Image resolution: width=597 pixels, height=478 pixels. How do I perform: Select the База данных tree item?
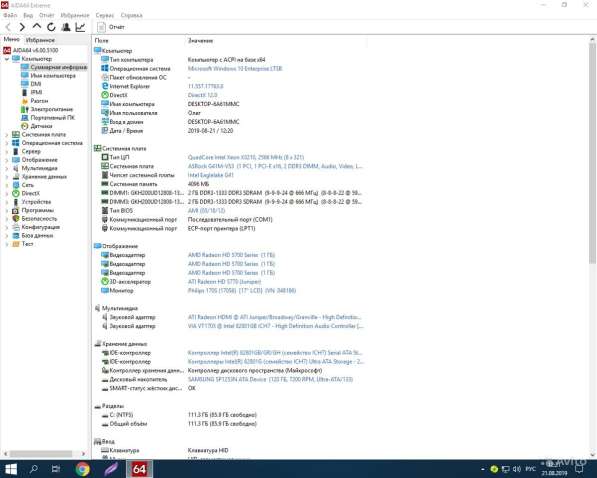33,235
